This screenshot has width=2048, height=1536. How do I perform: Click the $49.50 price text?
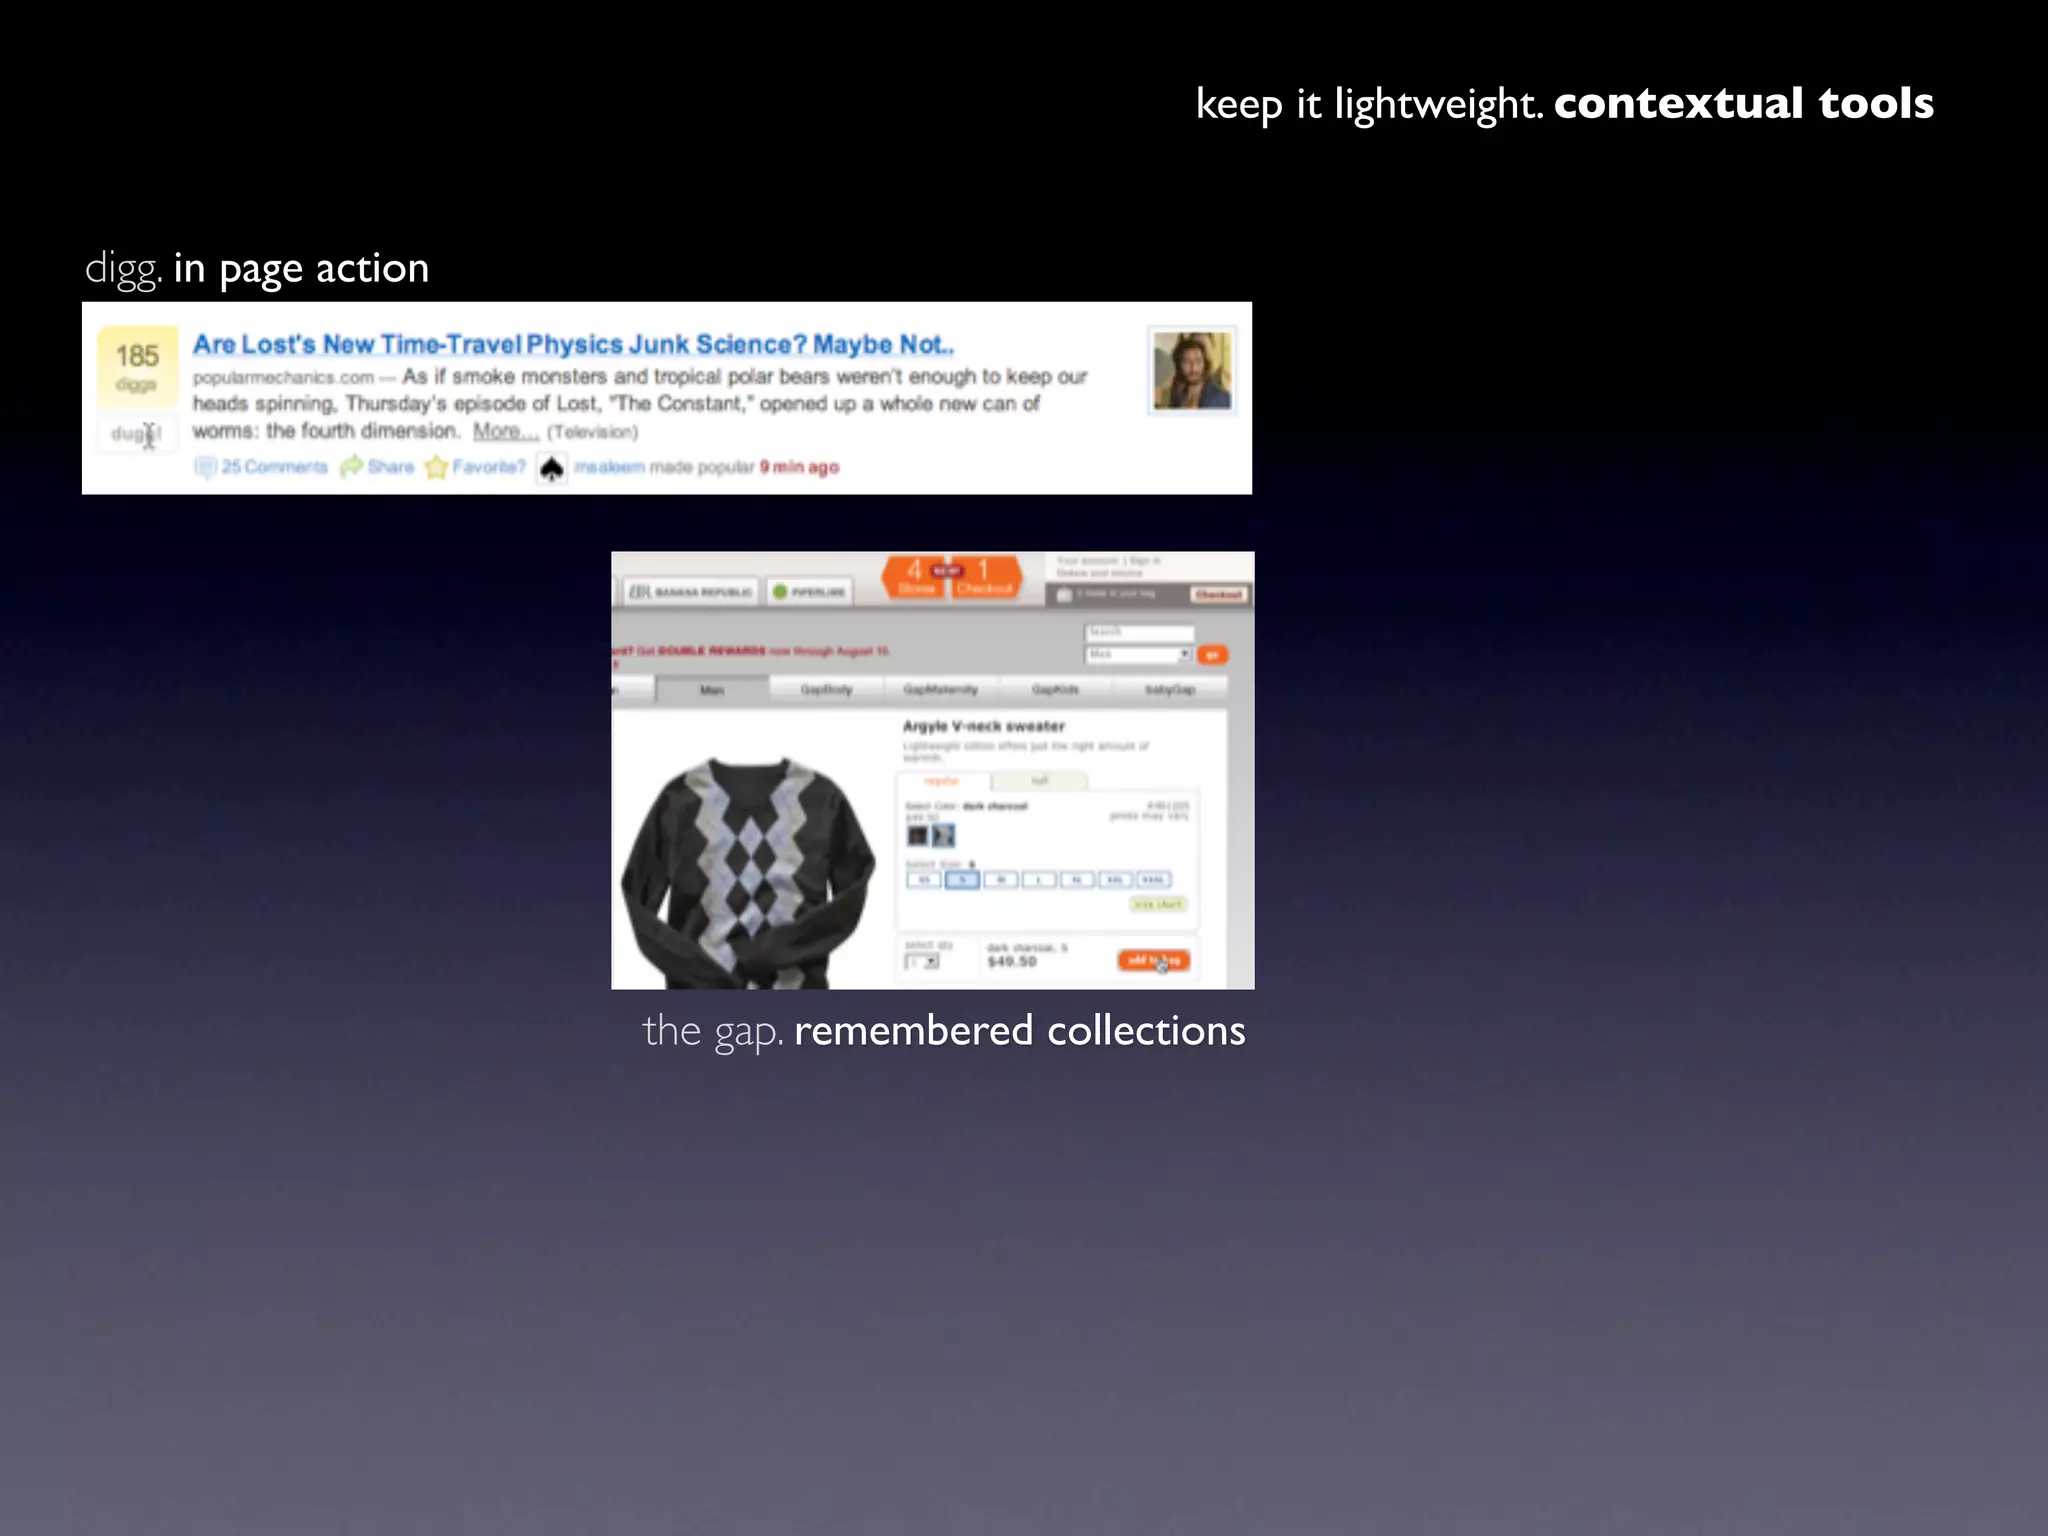(1012, 962)
